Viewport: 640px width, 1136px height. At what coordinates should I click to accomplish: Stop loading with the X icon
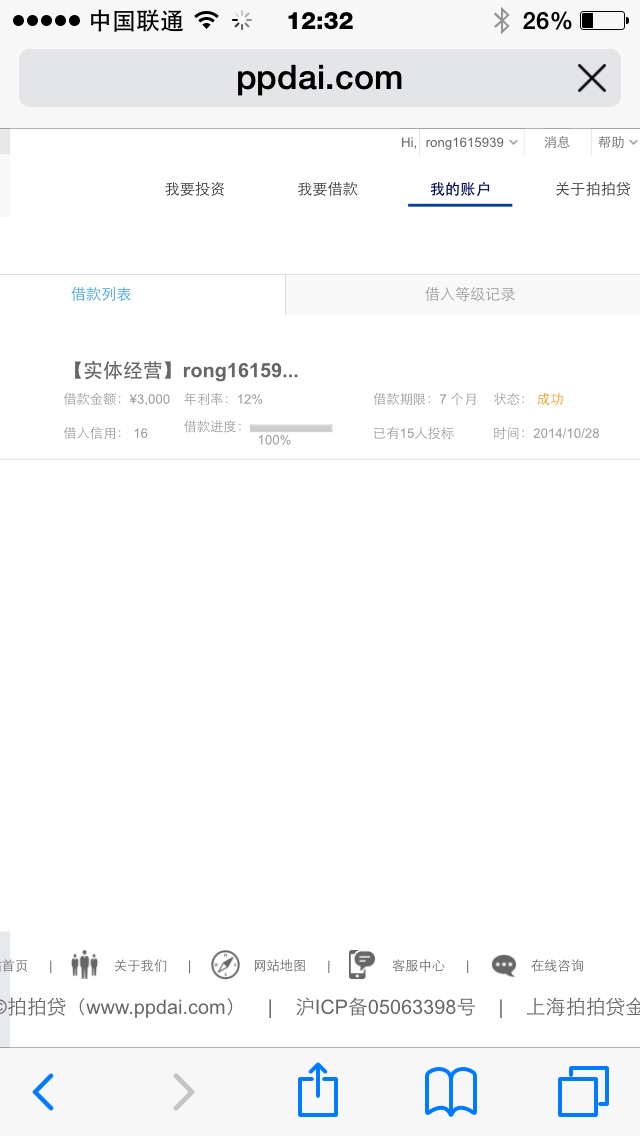[591, 78]
